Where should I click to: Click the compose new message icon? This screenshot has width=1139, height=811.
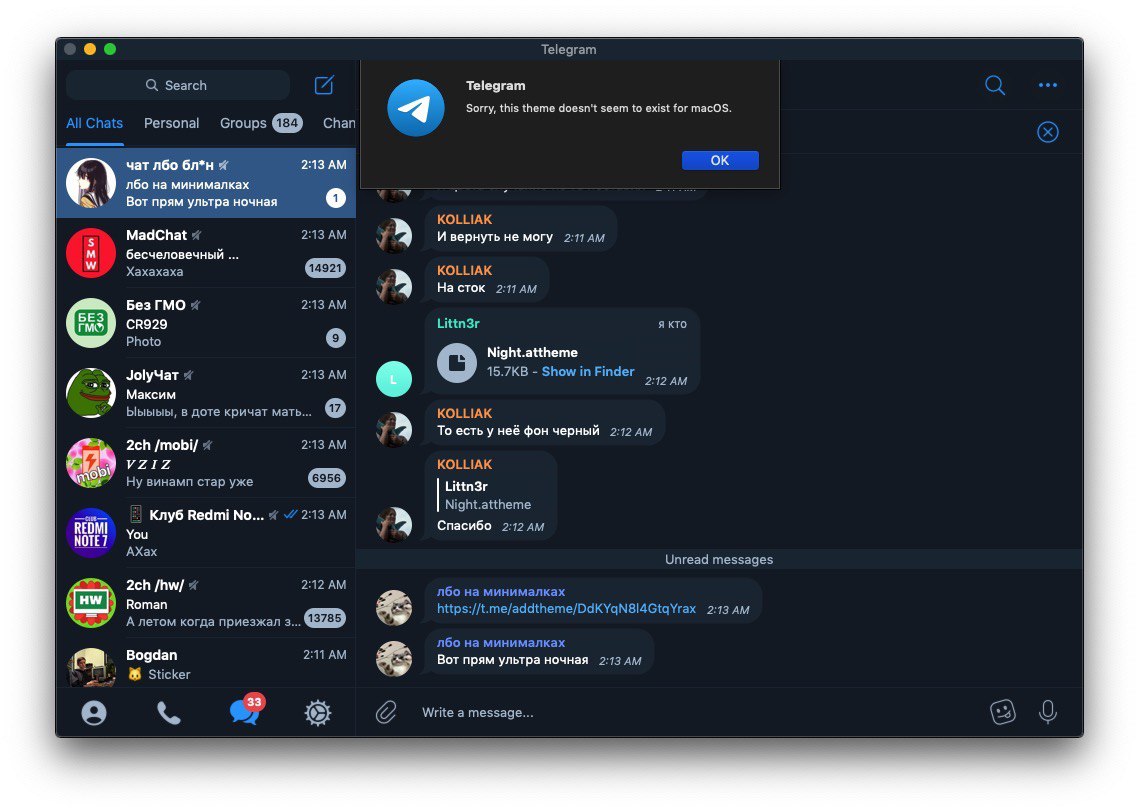324,85
